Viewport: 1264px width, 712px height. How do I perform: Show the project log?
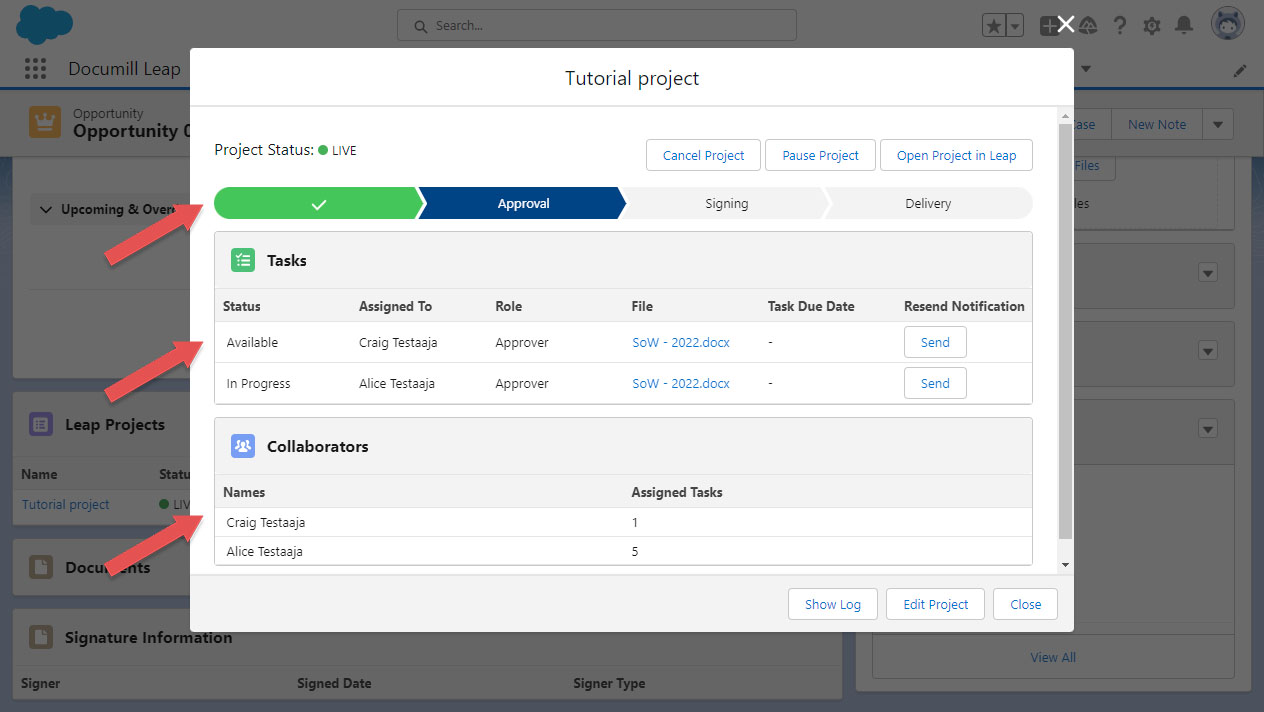pos(832,604)
